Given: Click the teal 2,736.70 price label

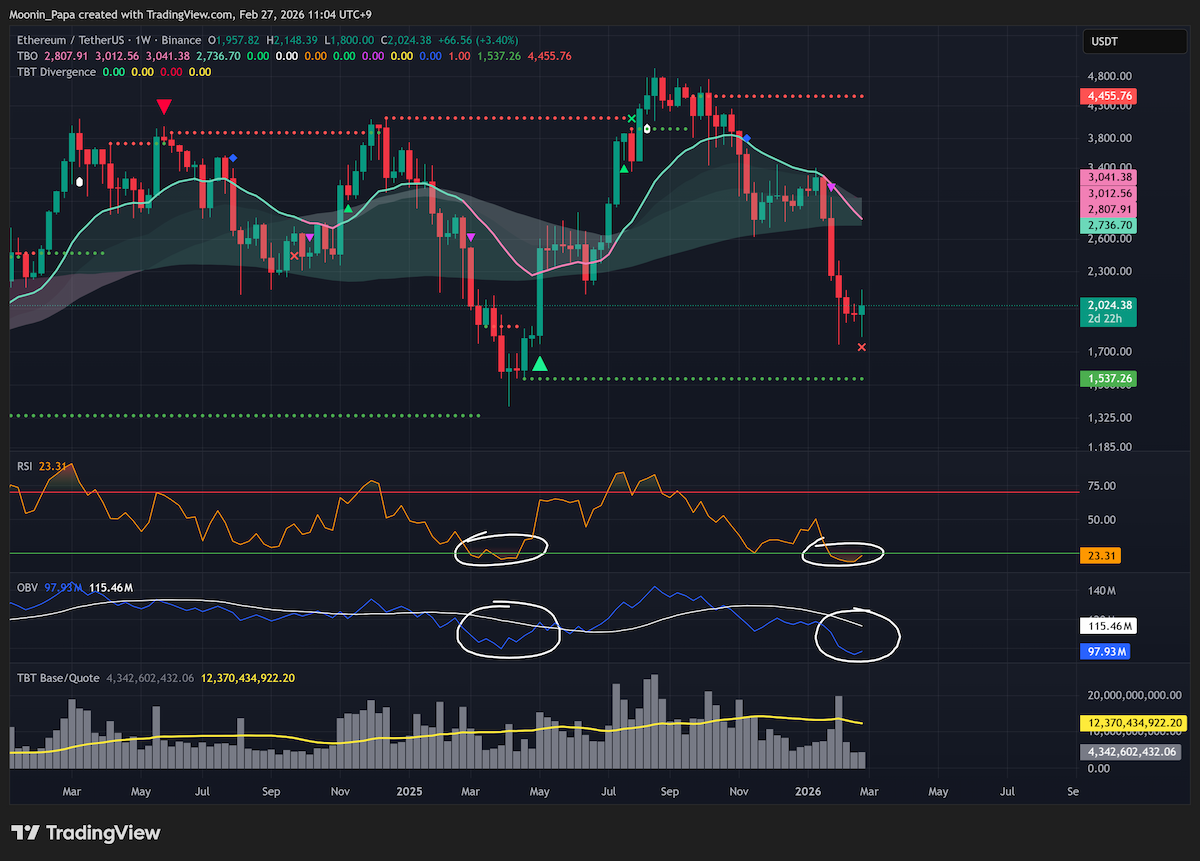Looking at the screenshot, I should [x=1107, y=225].
